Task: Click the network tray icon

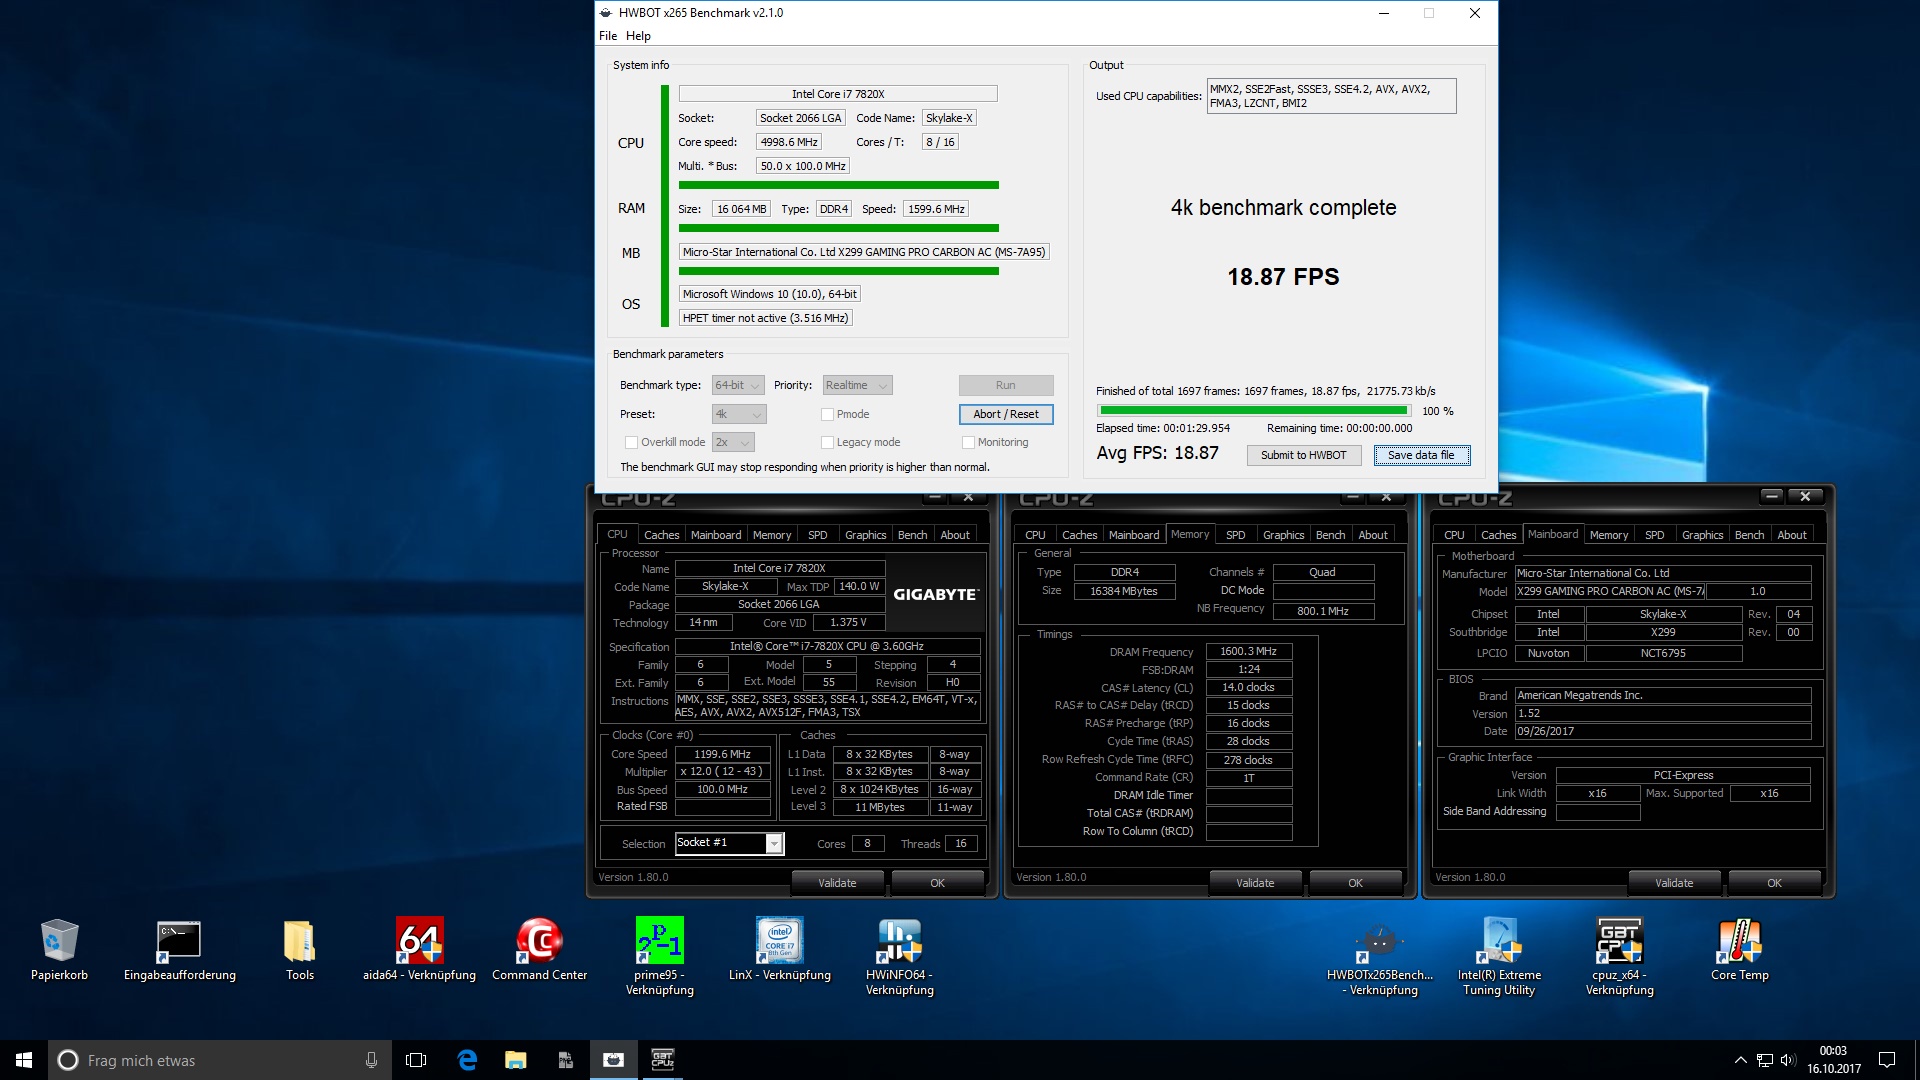Action: (1764, 1060)
